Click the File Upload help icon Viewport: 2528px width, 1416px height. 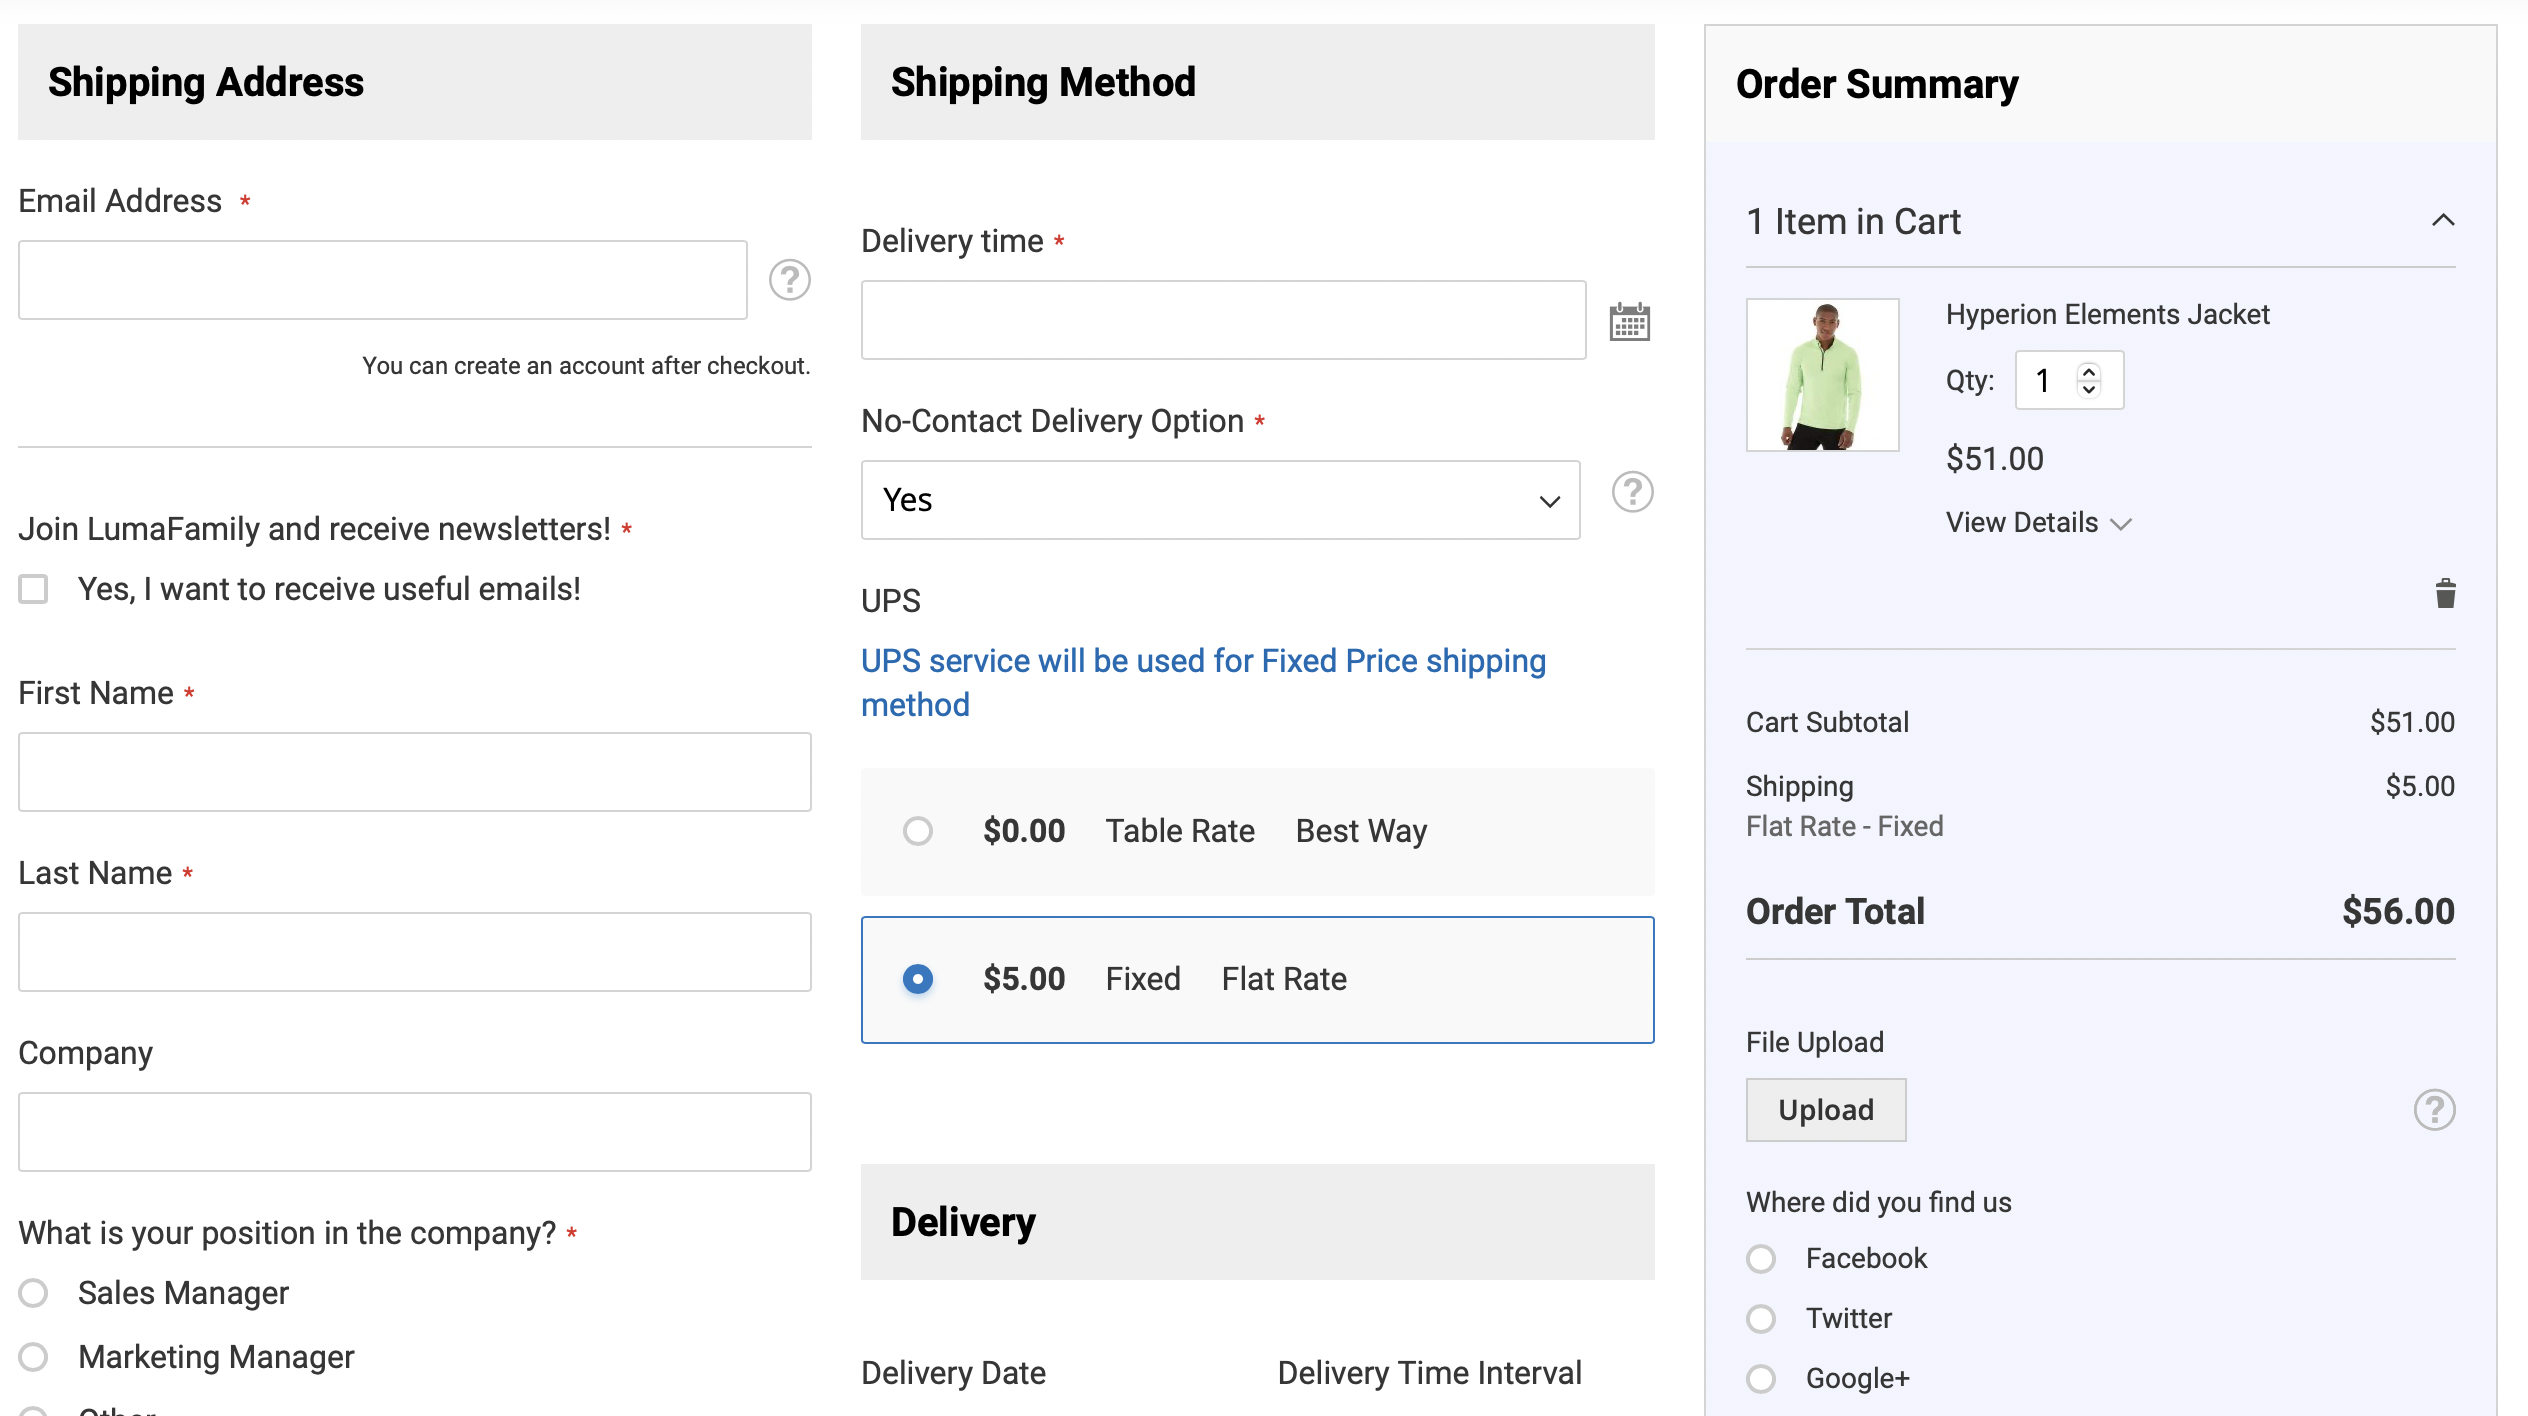(x=2434, y=1110)
